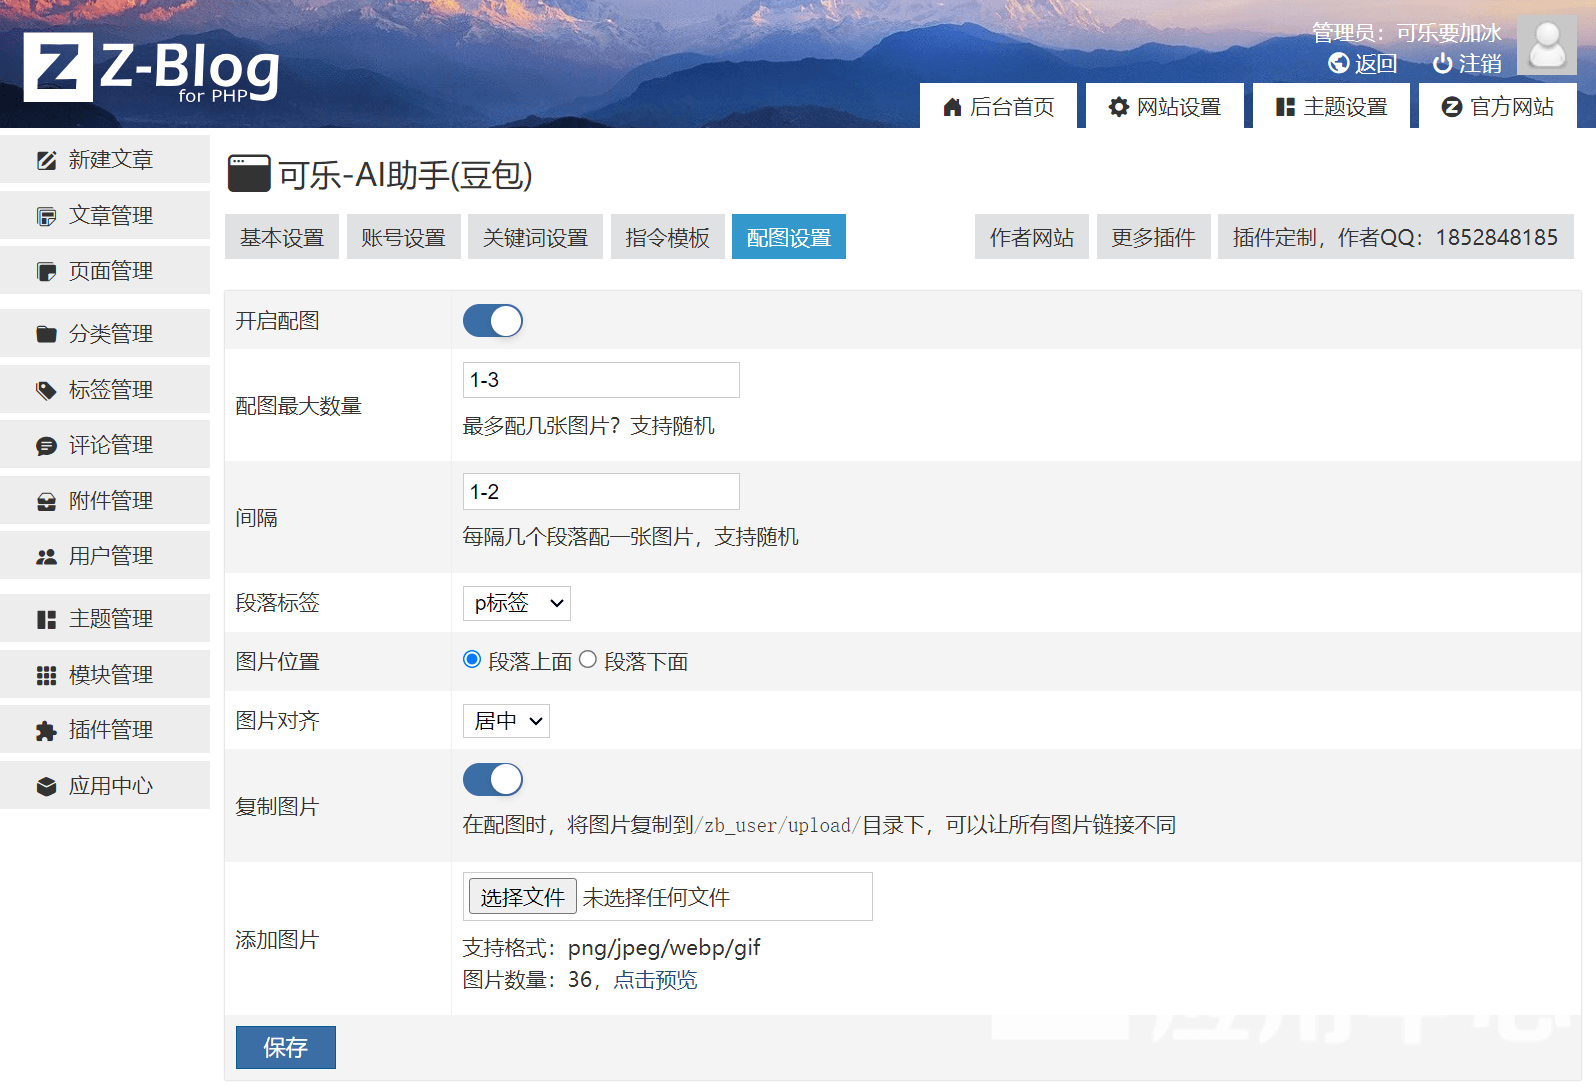1596x1090 pixels.
Task: Open the 更多插件 link button
Action: (x=1154, y=237)
